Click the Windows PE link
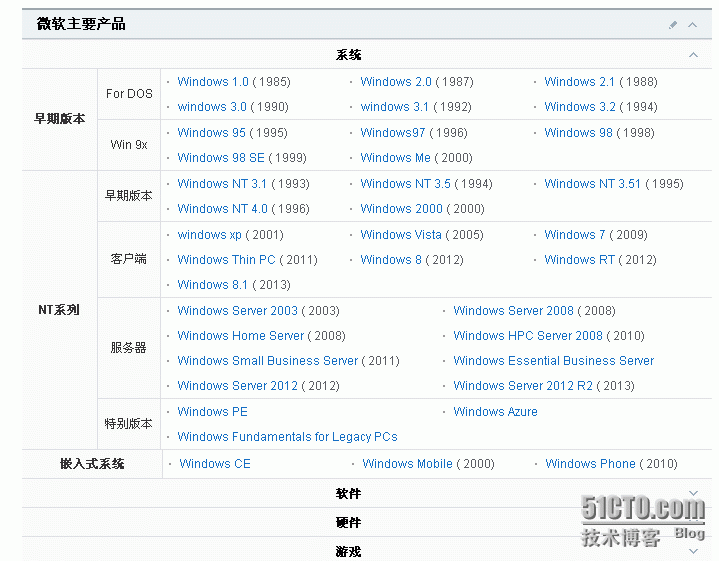The height and width of the screenshot is (561, 719). click(x=212, y=411)
